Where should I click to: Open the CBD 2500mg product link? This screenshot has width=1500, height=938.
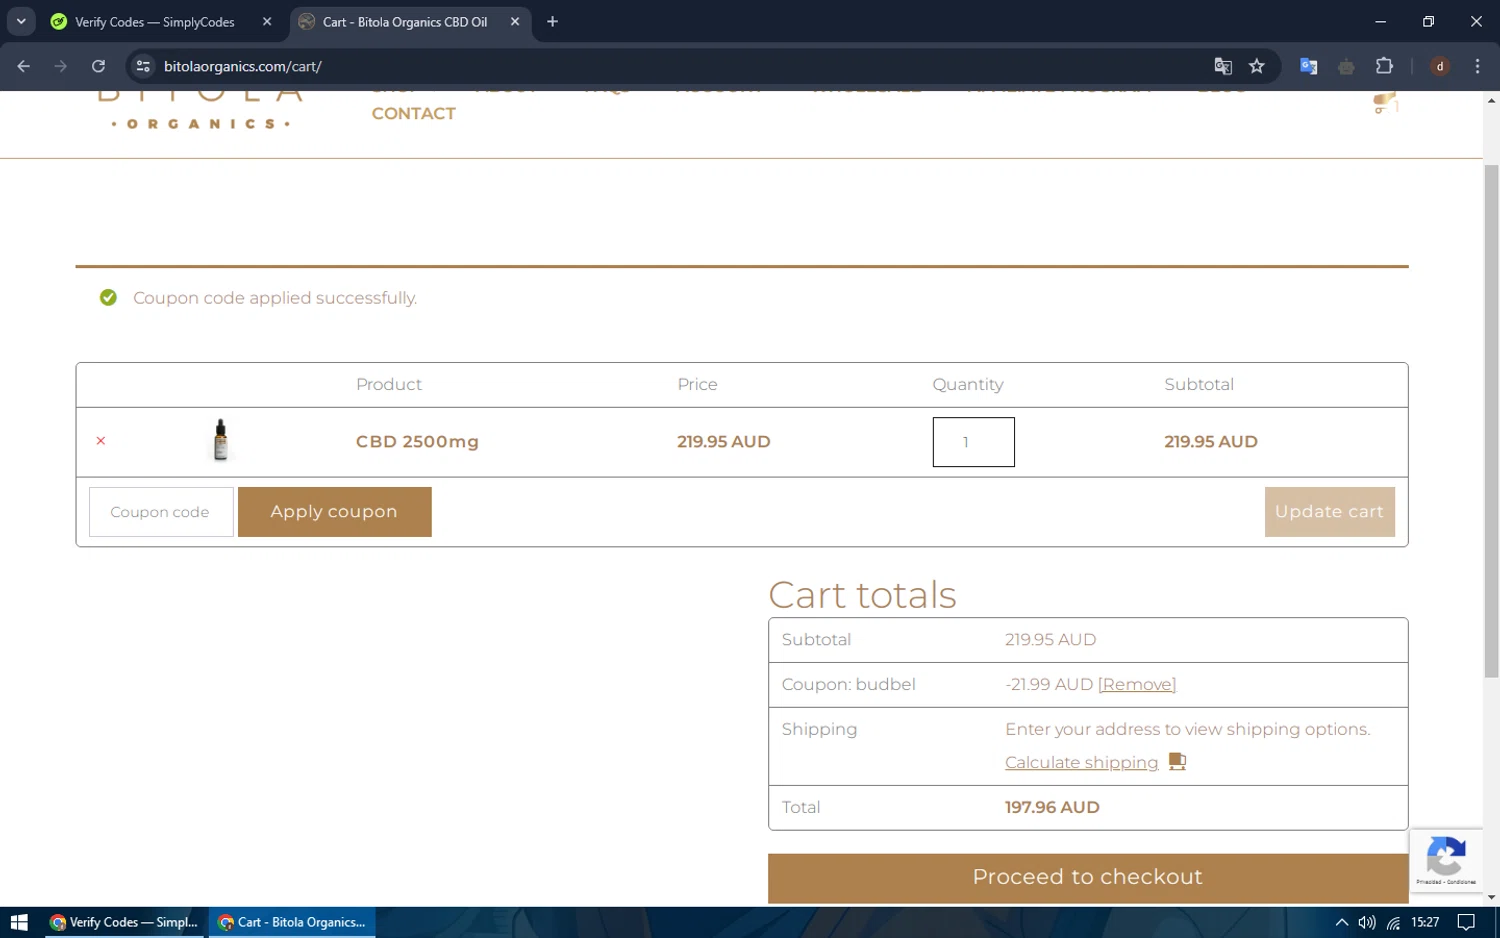click(417, 442)
